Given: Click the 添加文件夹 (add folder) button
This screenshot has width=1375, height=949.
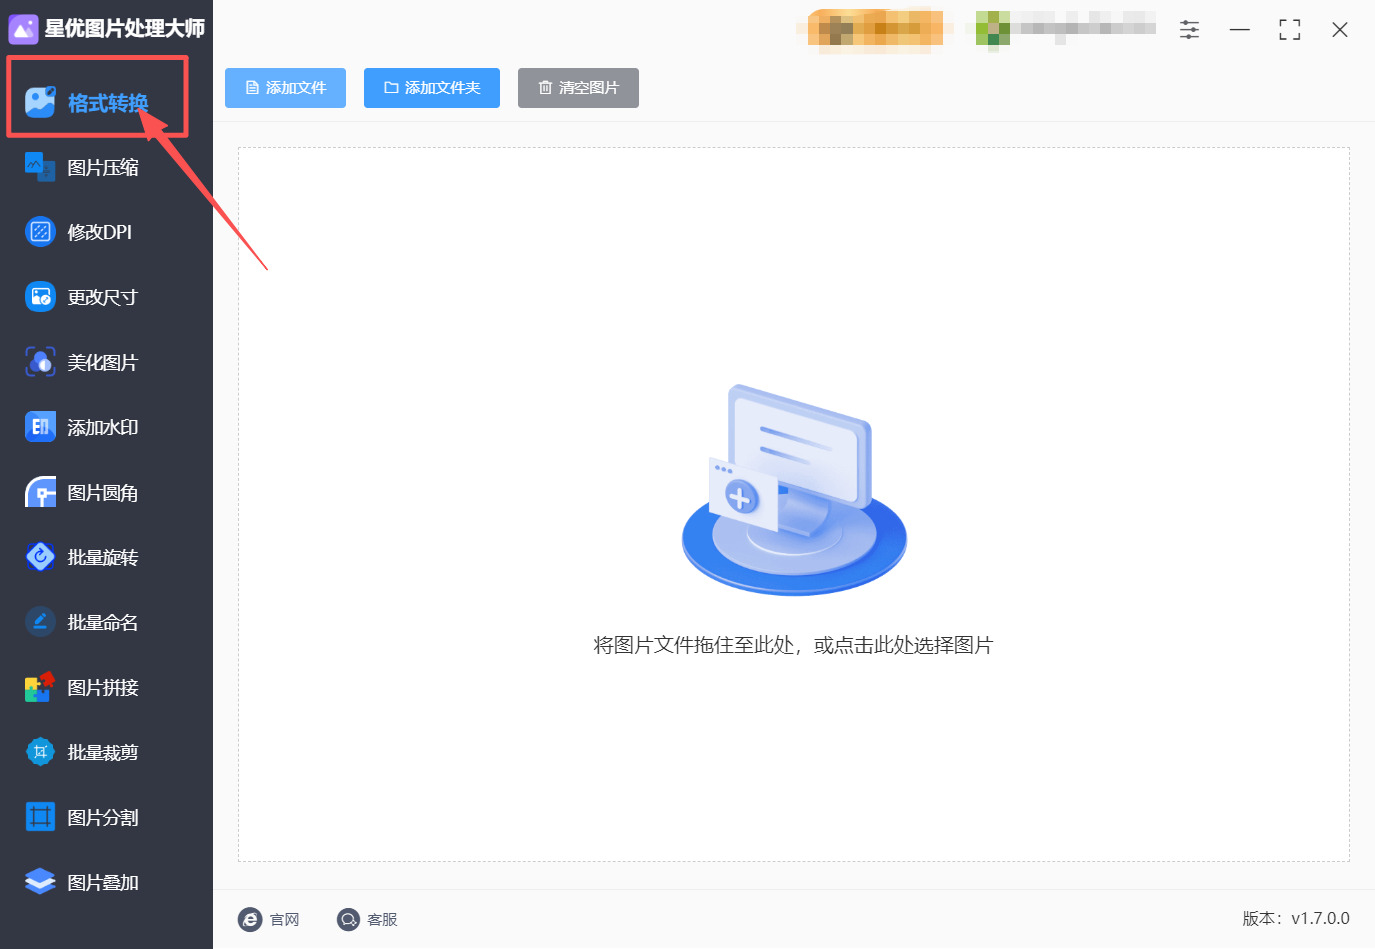Looking at the screenshot, I should pyautogui.click(x=431, y=88).
